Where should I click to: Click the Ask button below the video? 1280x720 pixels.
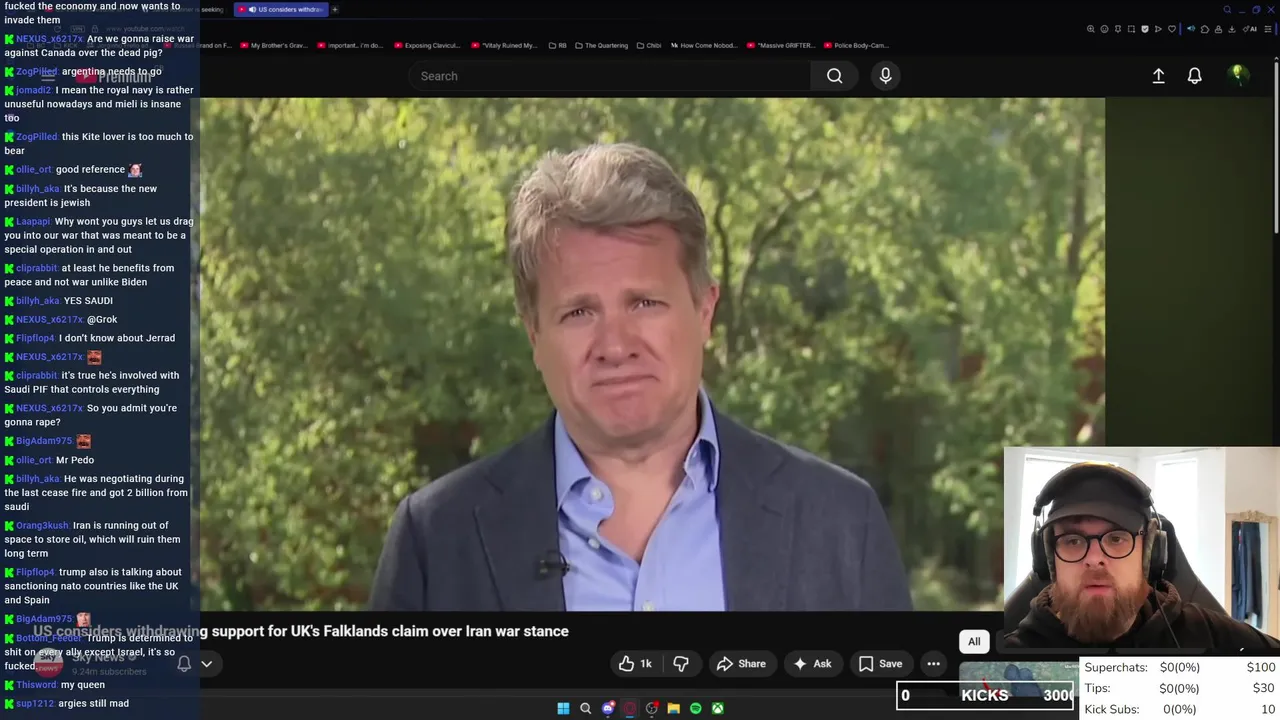[x=812, y=664]
